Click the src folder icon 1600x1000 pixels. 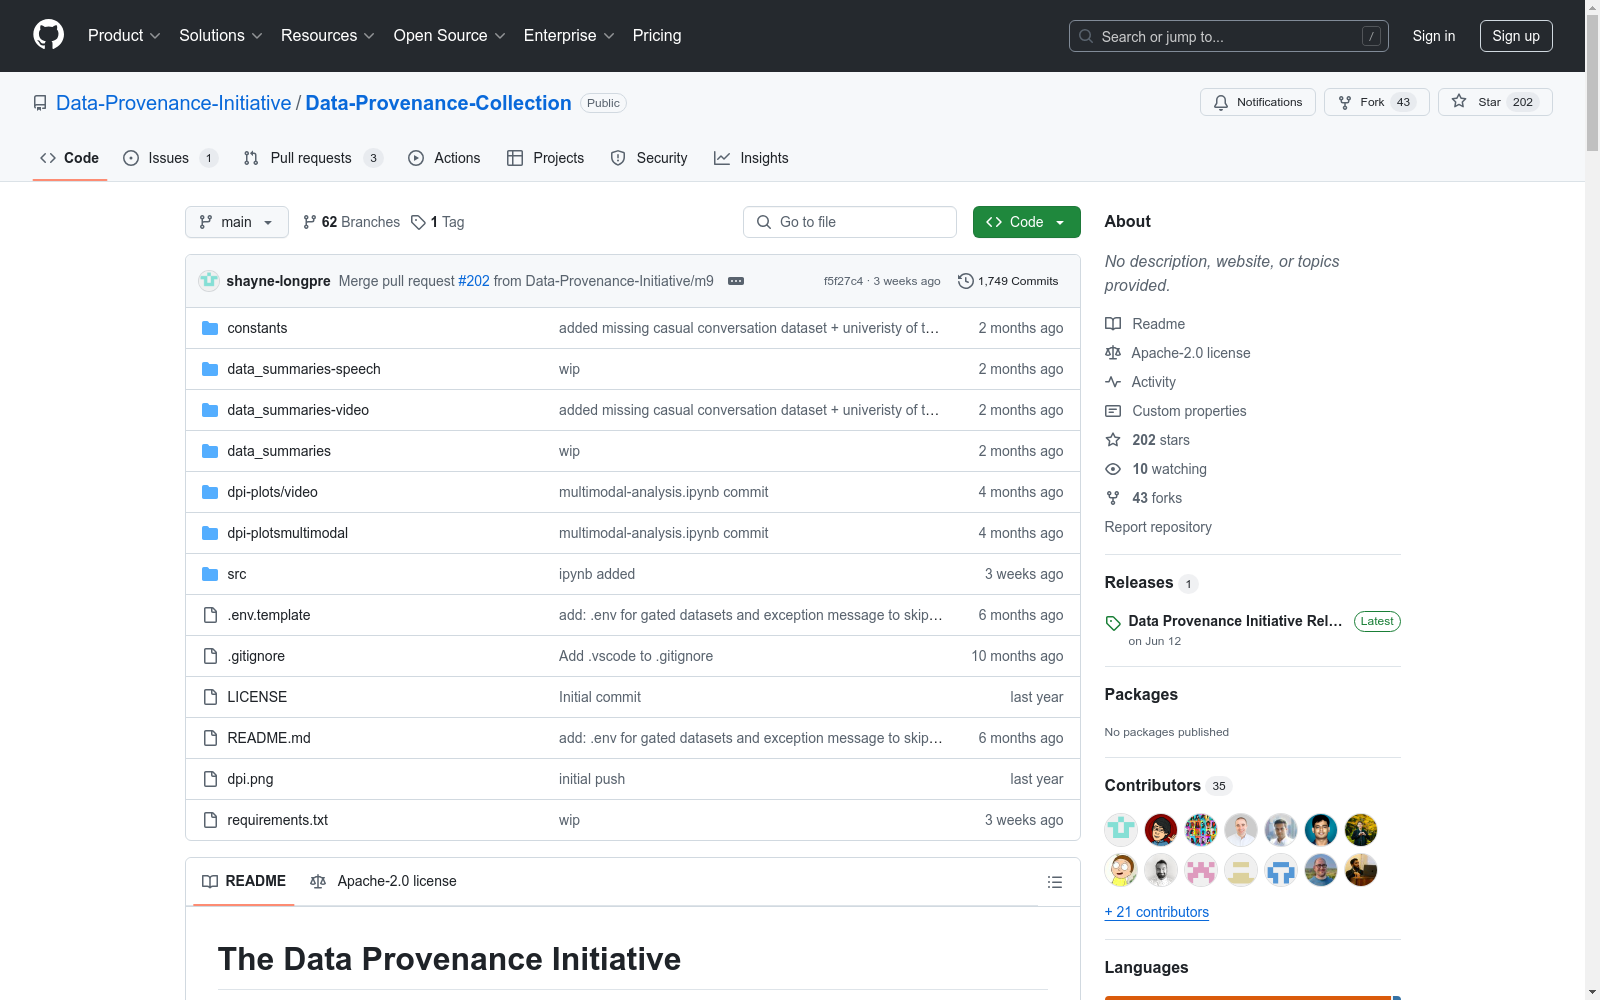tap(210, 574)
